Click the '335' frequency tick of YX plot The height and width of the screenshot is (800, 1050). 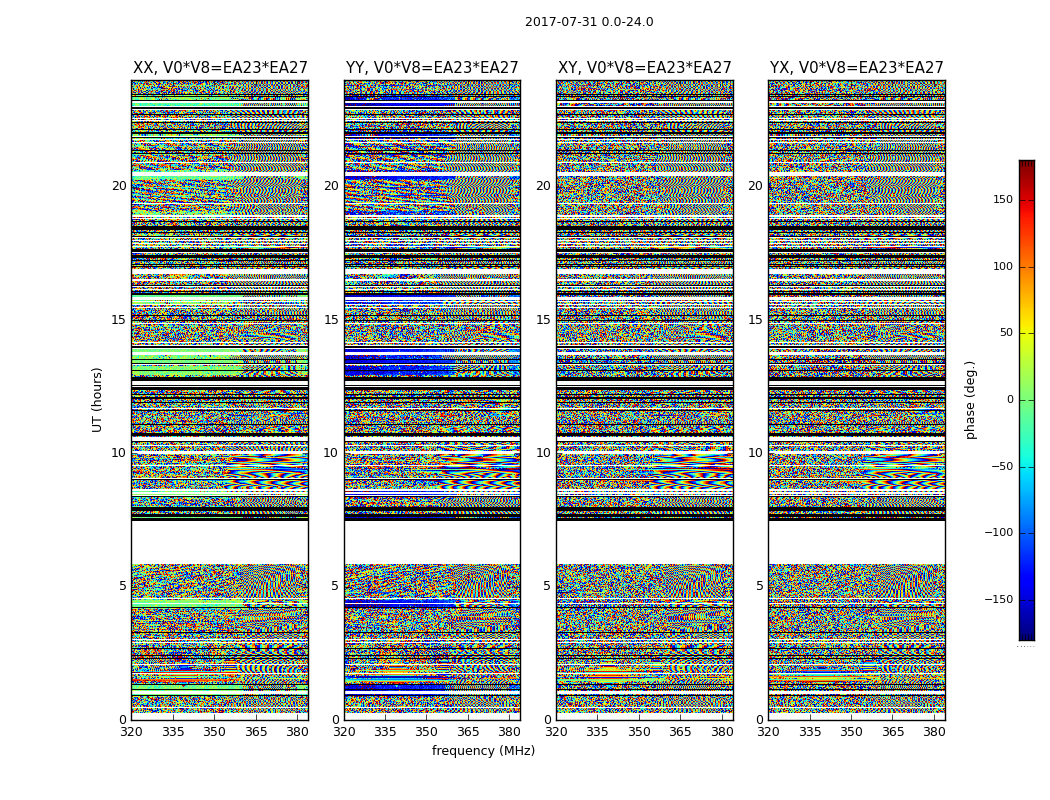pos(810,732)
